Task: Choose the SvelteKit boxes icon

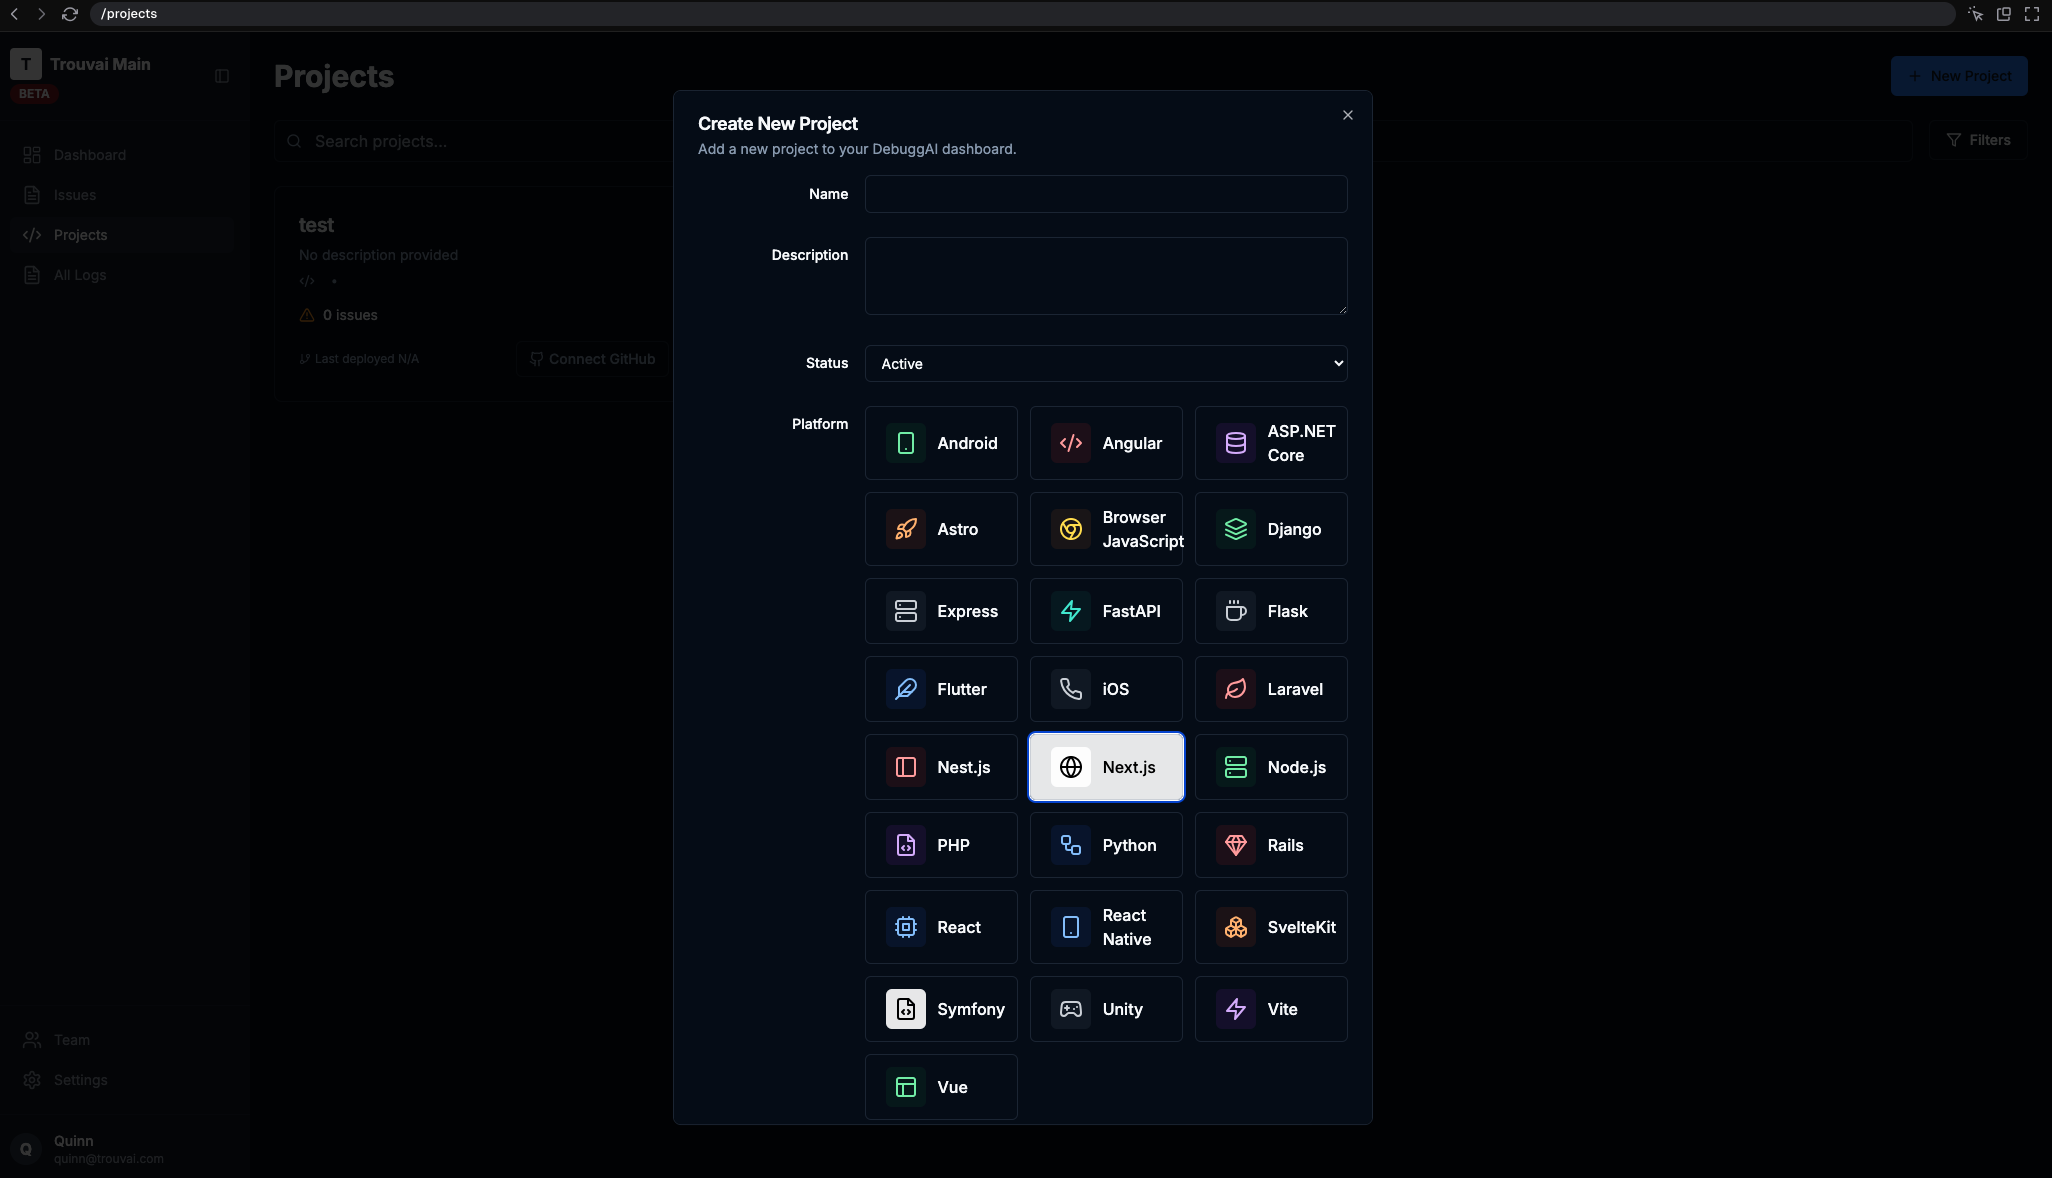Action: coord(1235,927)
